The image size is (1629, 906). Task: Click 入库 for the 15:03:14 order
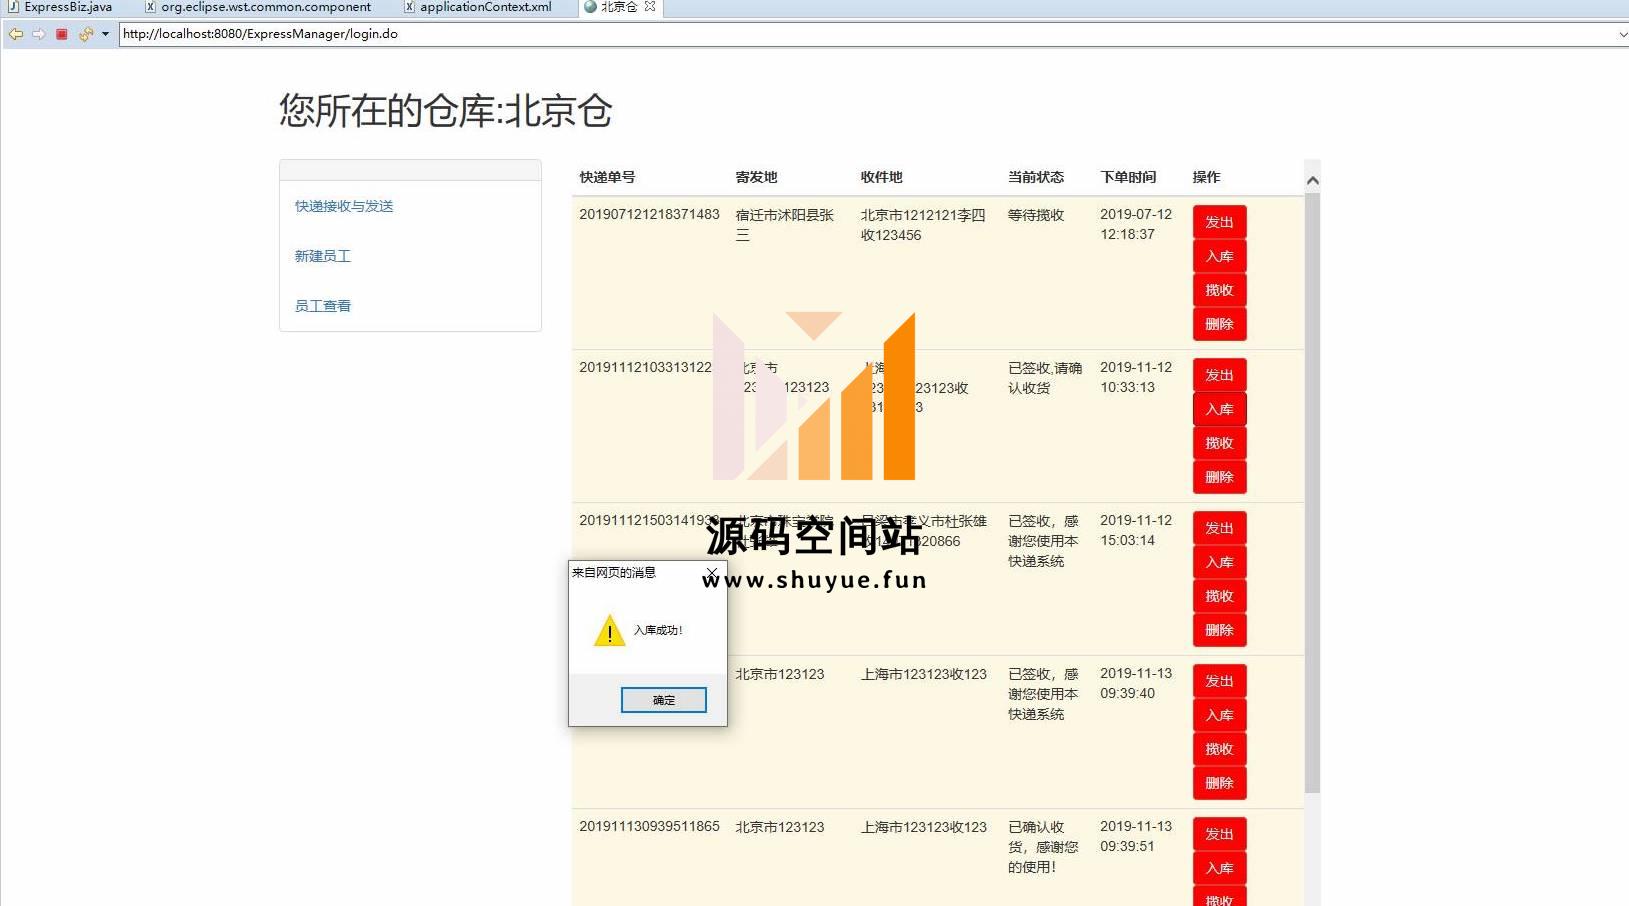click(1219, 562)
